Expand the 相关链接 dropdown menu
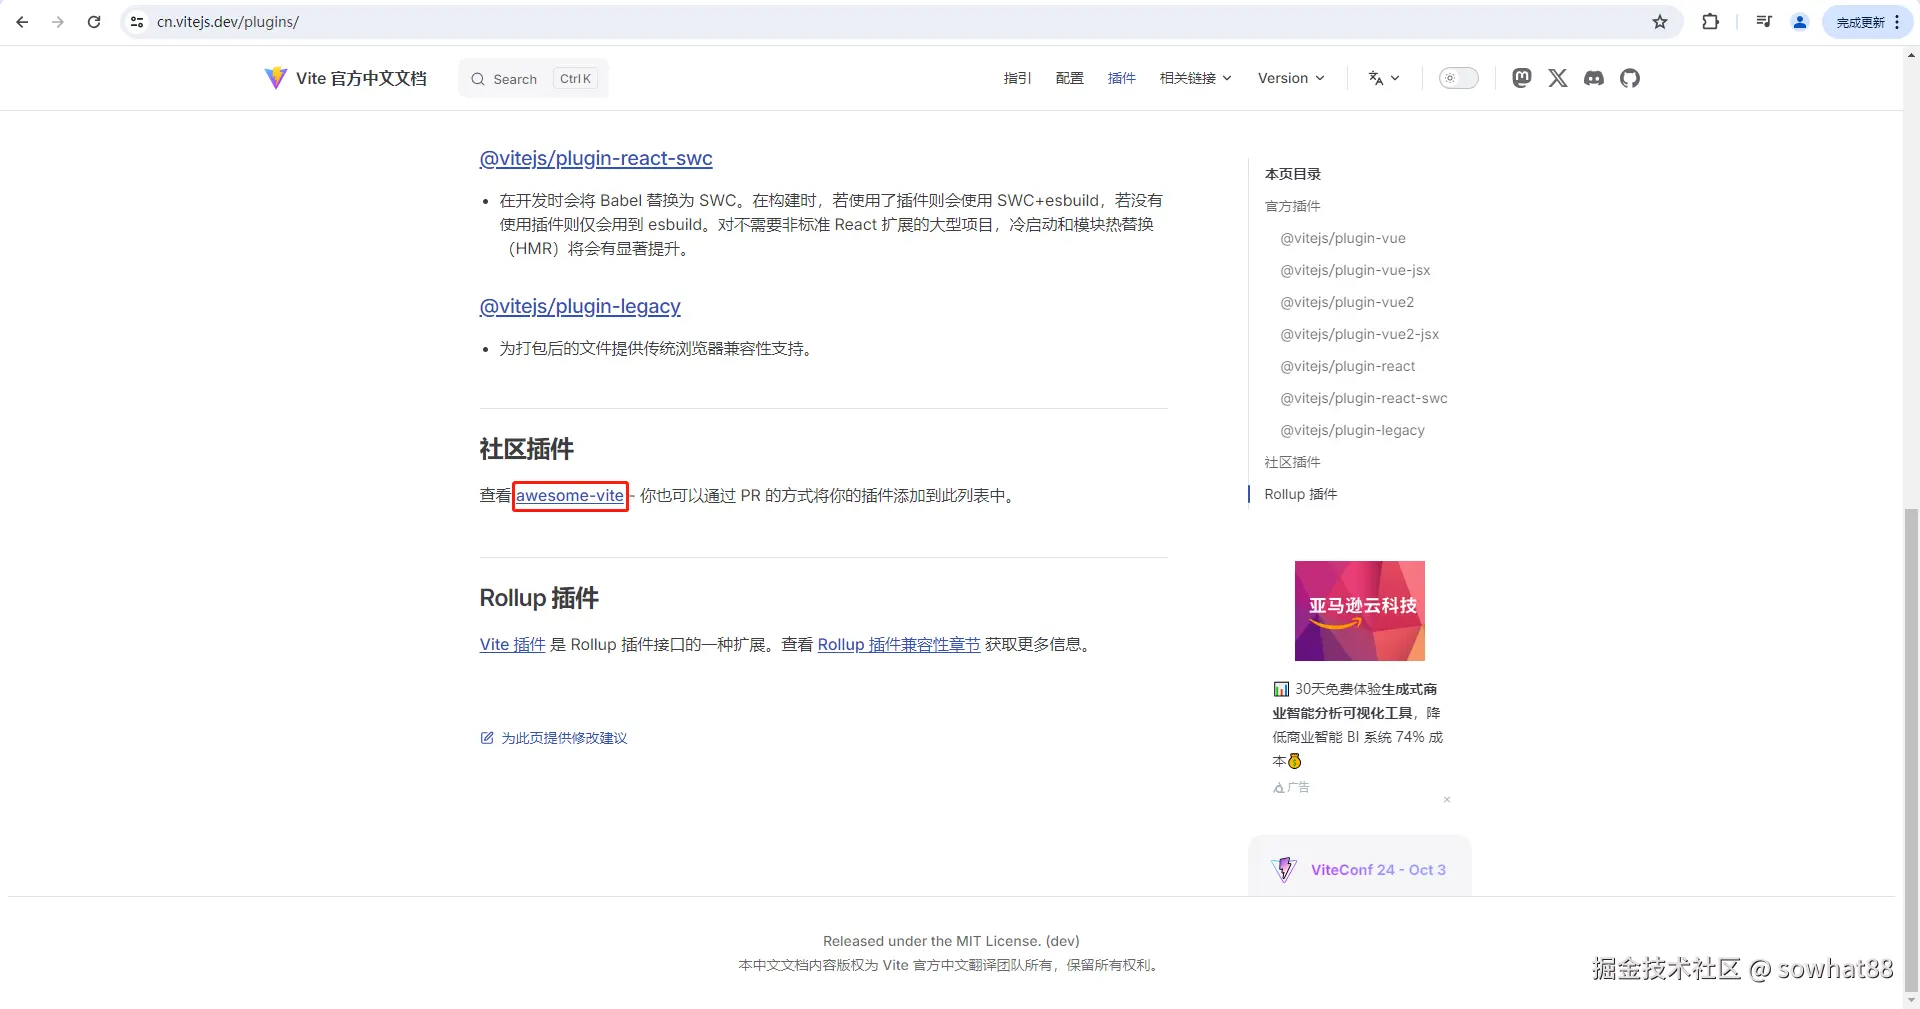 [1196, 78]
